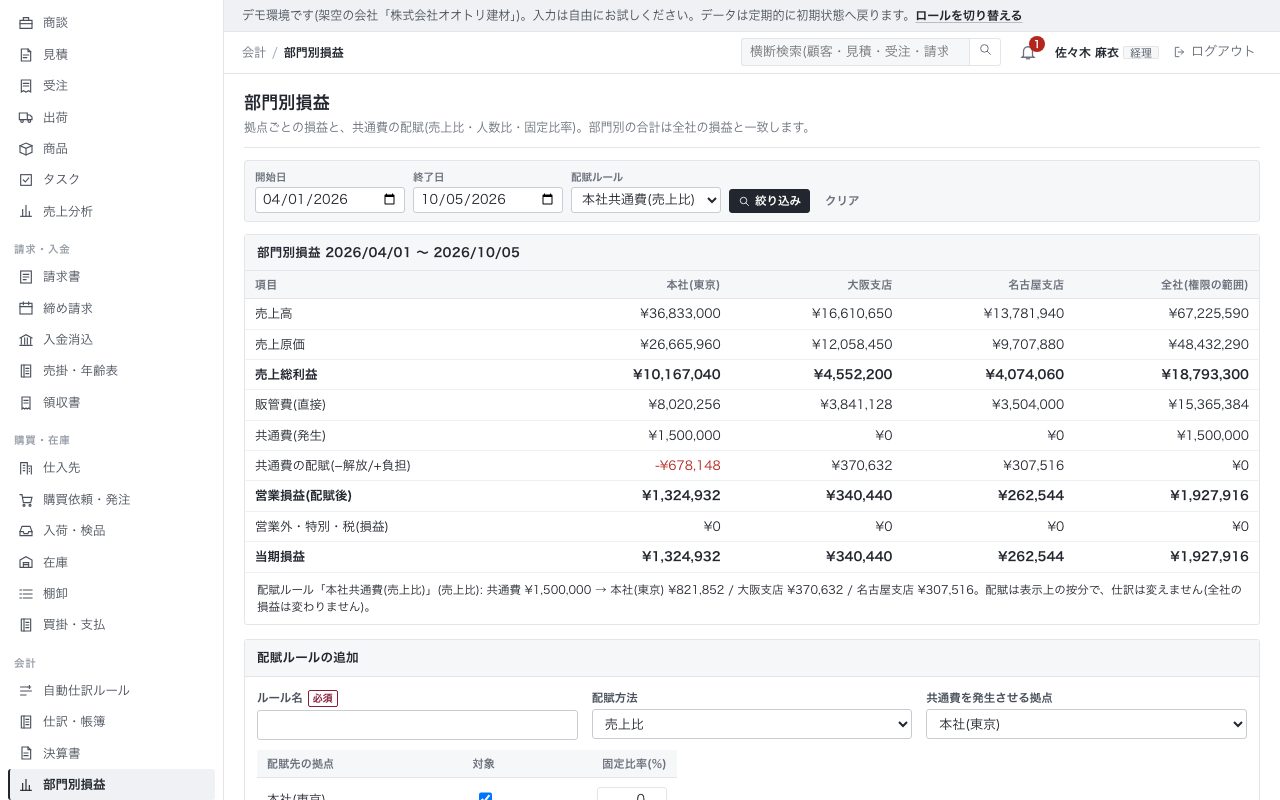Click the 仕入先 building icon

tap(26, 467)
